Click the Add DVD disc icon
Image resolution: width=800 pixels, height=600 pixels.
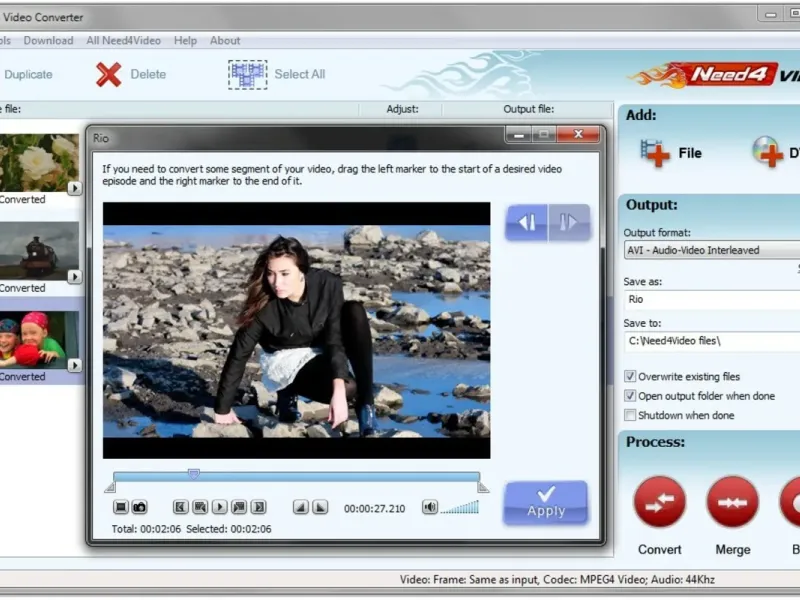[767, 152]
